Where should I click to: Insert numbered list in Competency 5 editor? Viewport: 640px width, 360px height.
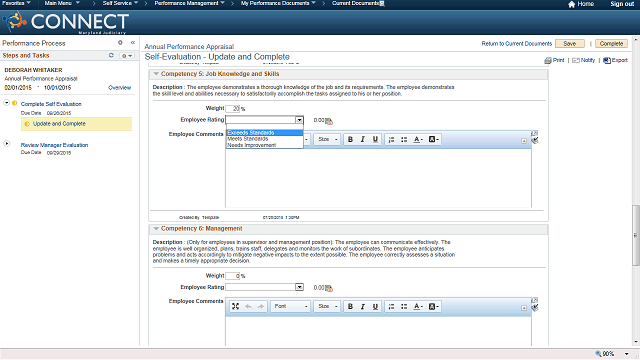point(391,140)
